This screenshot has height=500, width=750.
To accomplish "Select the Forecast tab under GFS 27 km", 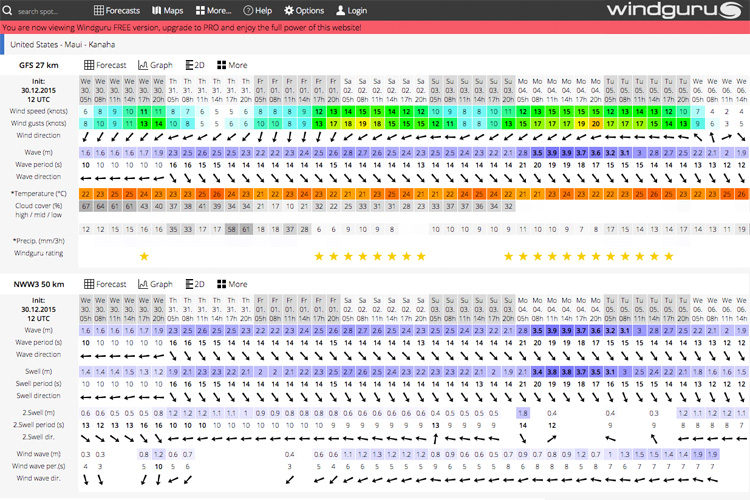I will (x=105, y=65).
